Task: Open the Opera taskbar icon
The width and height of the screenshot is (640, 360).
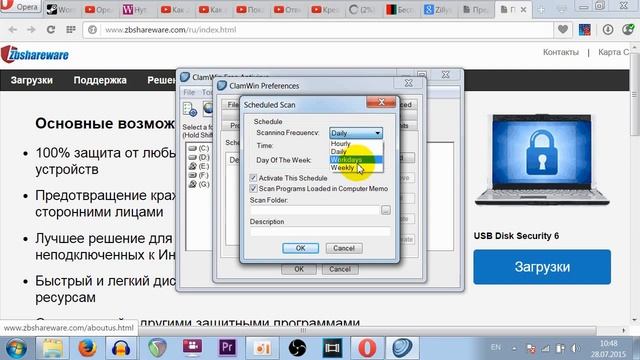Action: coord(367,348)
